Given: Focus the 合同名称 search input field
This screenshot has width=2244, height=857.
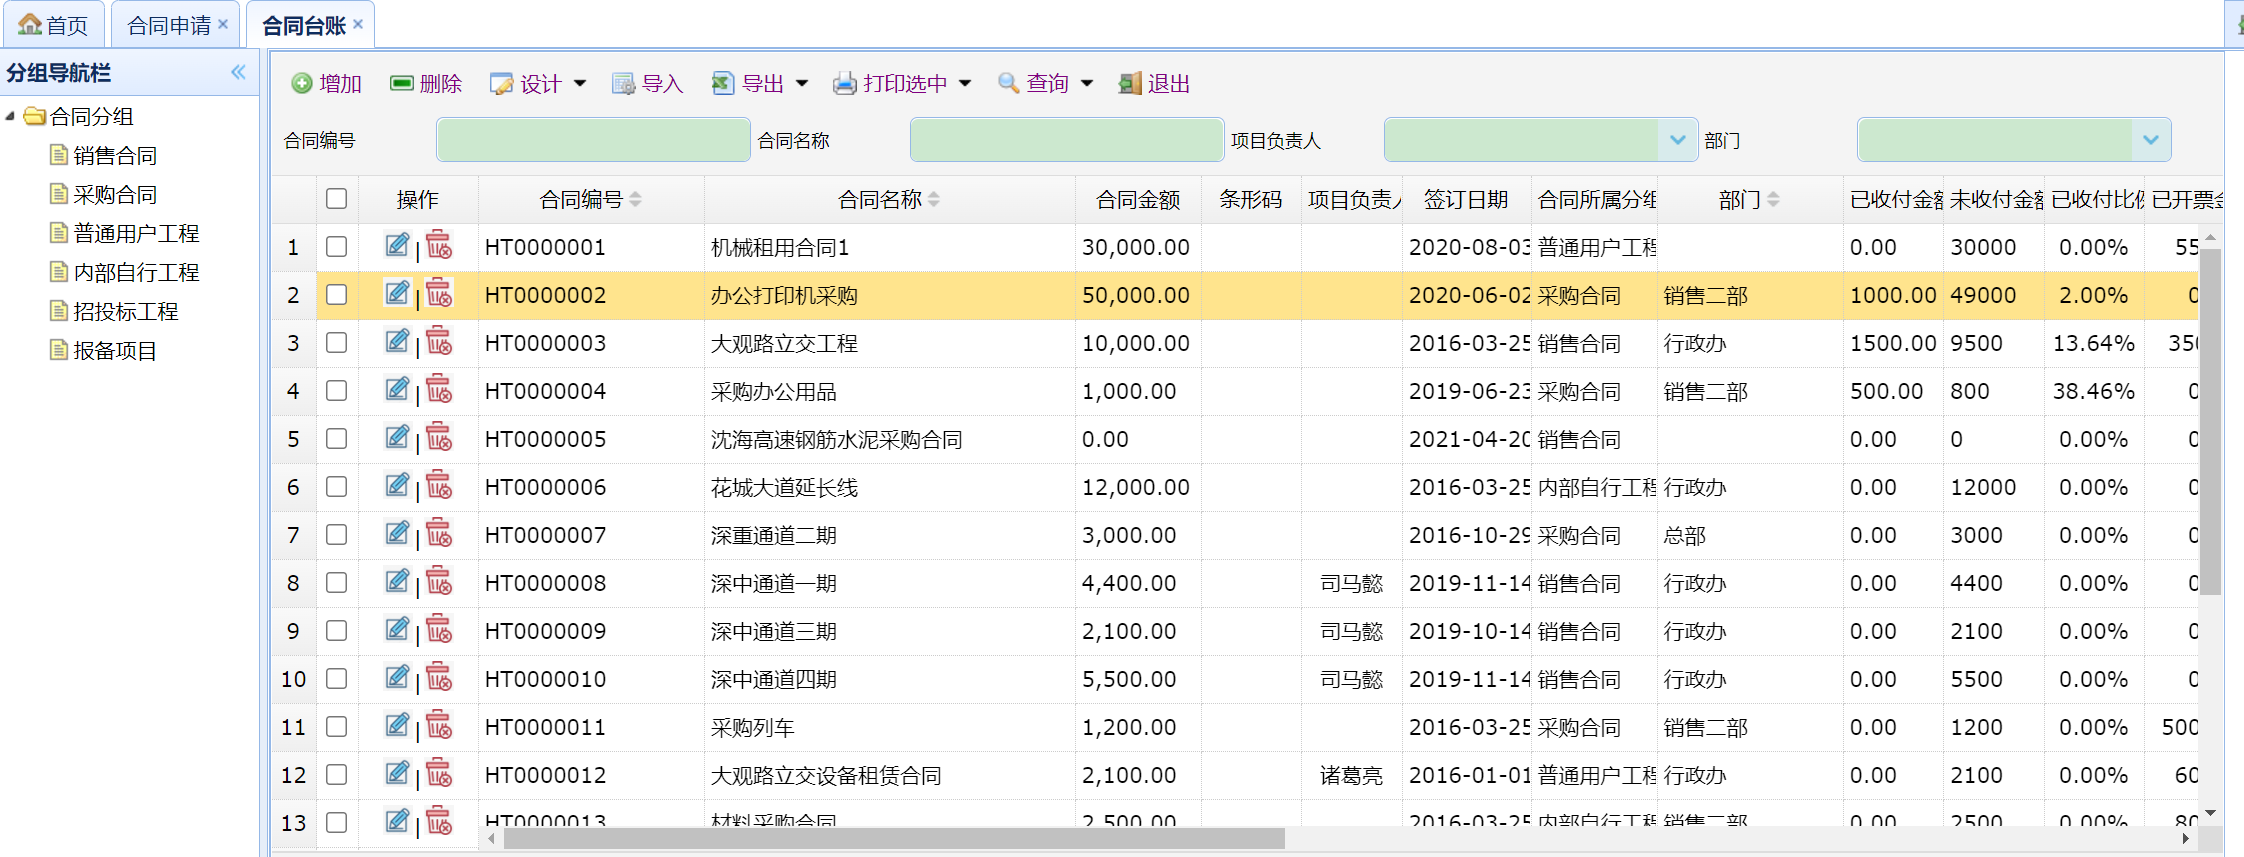Looking at the screenshot, I should tap(1067, 140).
